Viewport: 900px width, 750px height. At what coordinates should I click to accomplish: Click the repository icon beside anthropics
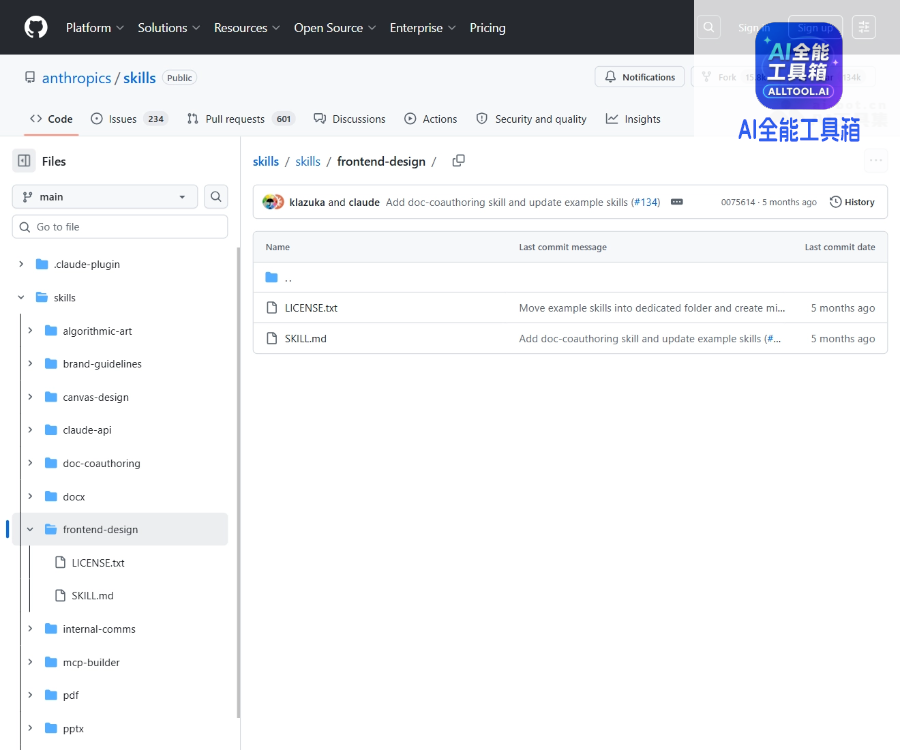(30, 77)
